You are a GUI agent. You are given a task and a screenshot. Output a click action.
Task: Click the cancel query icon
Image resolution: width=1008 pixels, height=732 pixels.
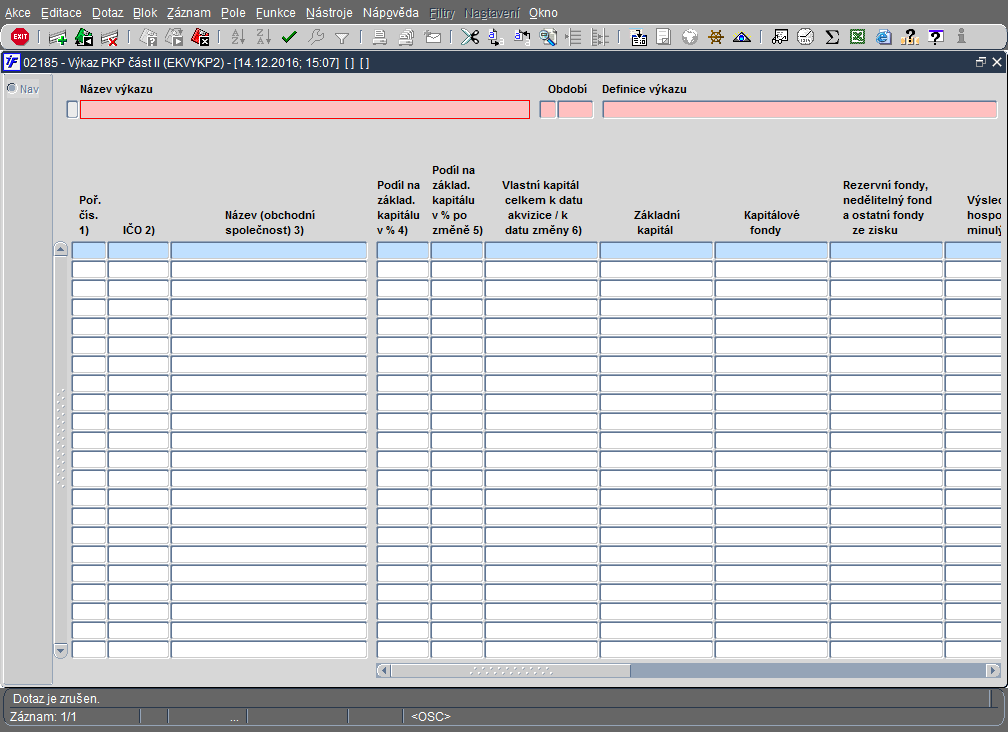click(200, 38)
